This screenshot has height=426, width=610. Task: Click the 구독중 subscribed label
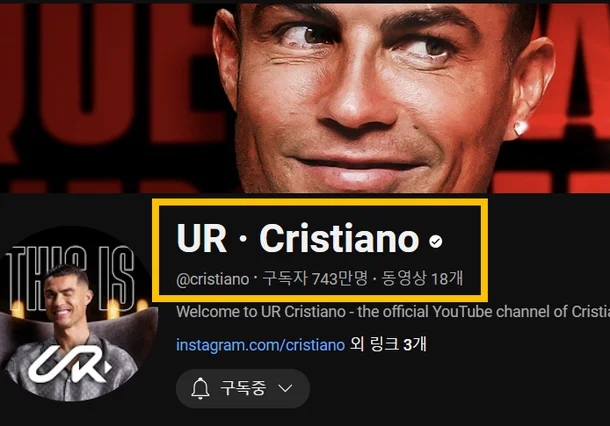pos(243,388)
